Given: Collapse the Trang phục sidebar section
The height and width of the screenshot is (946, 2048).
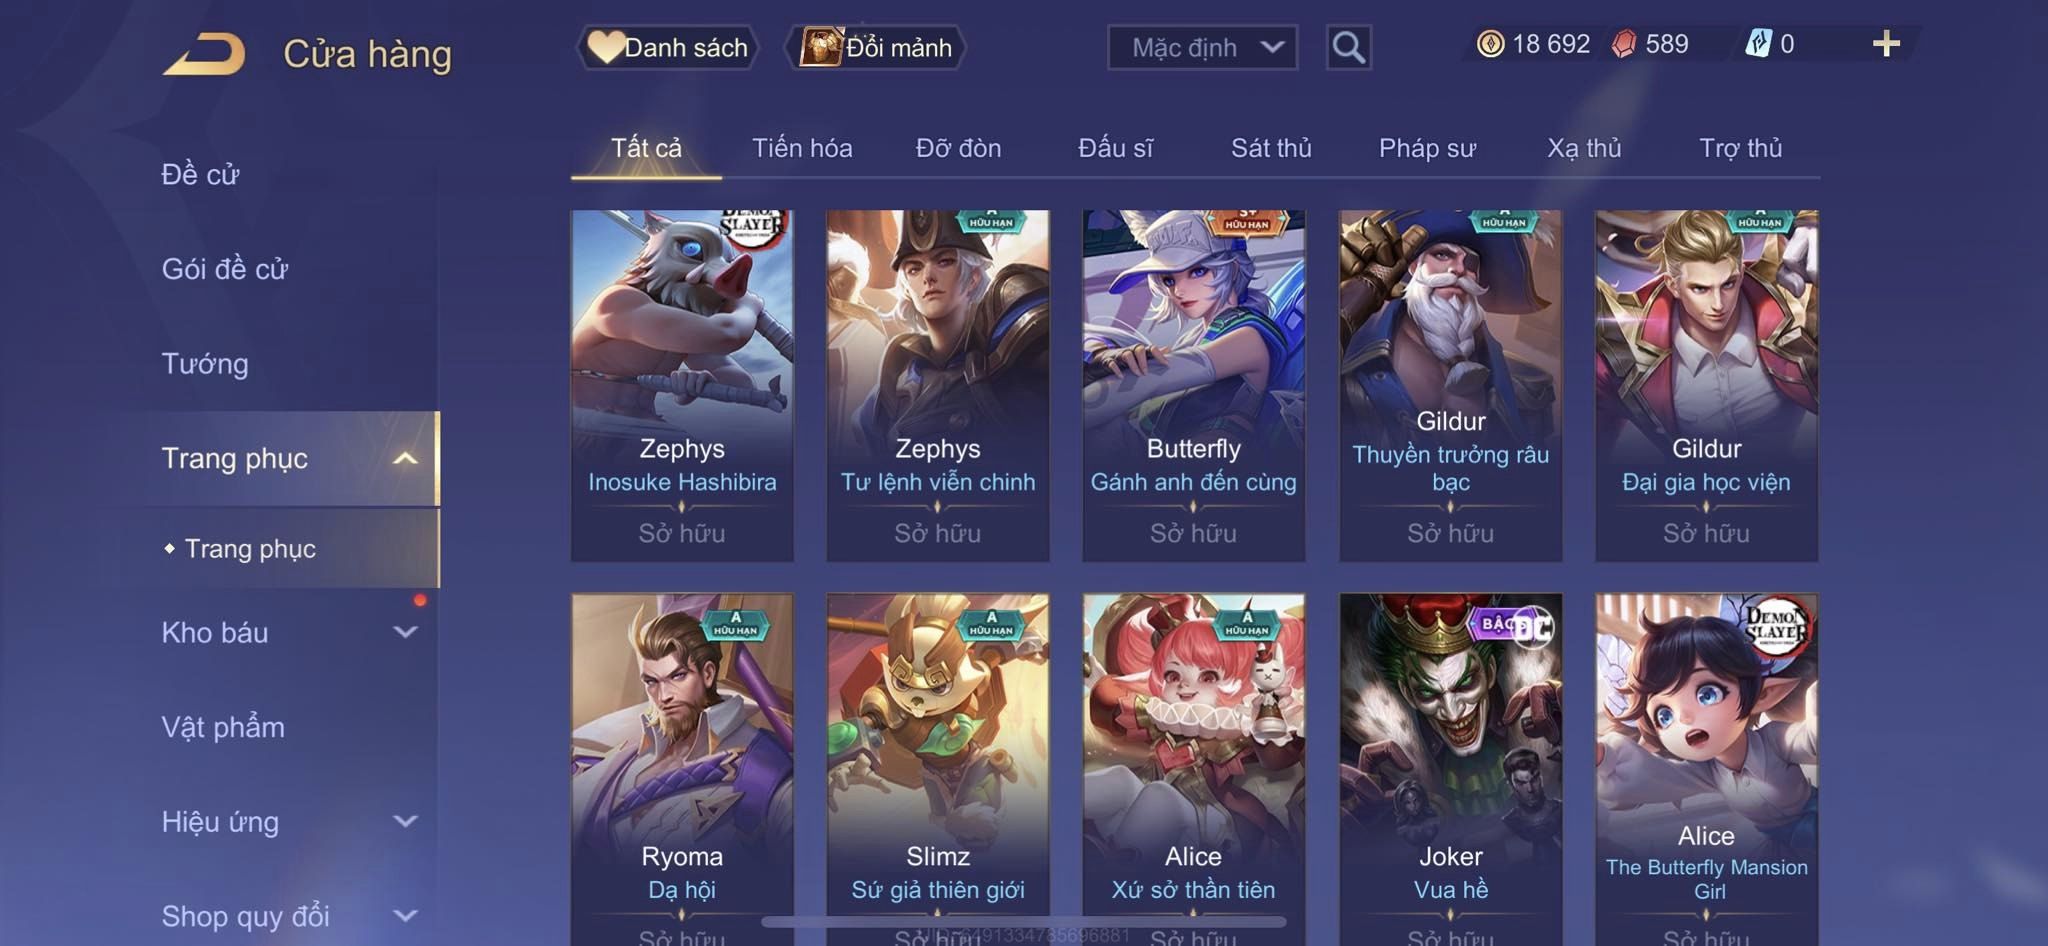Looking at the screenshot, I should tap(405, 459).
